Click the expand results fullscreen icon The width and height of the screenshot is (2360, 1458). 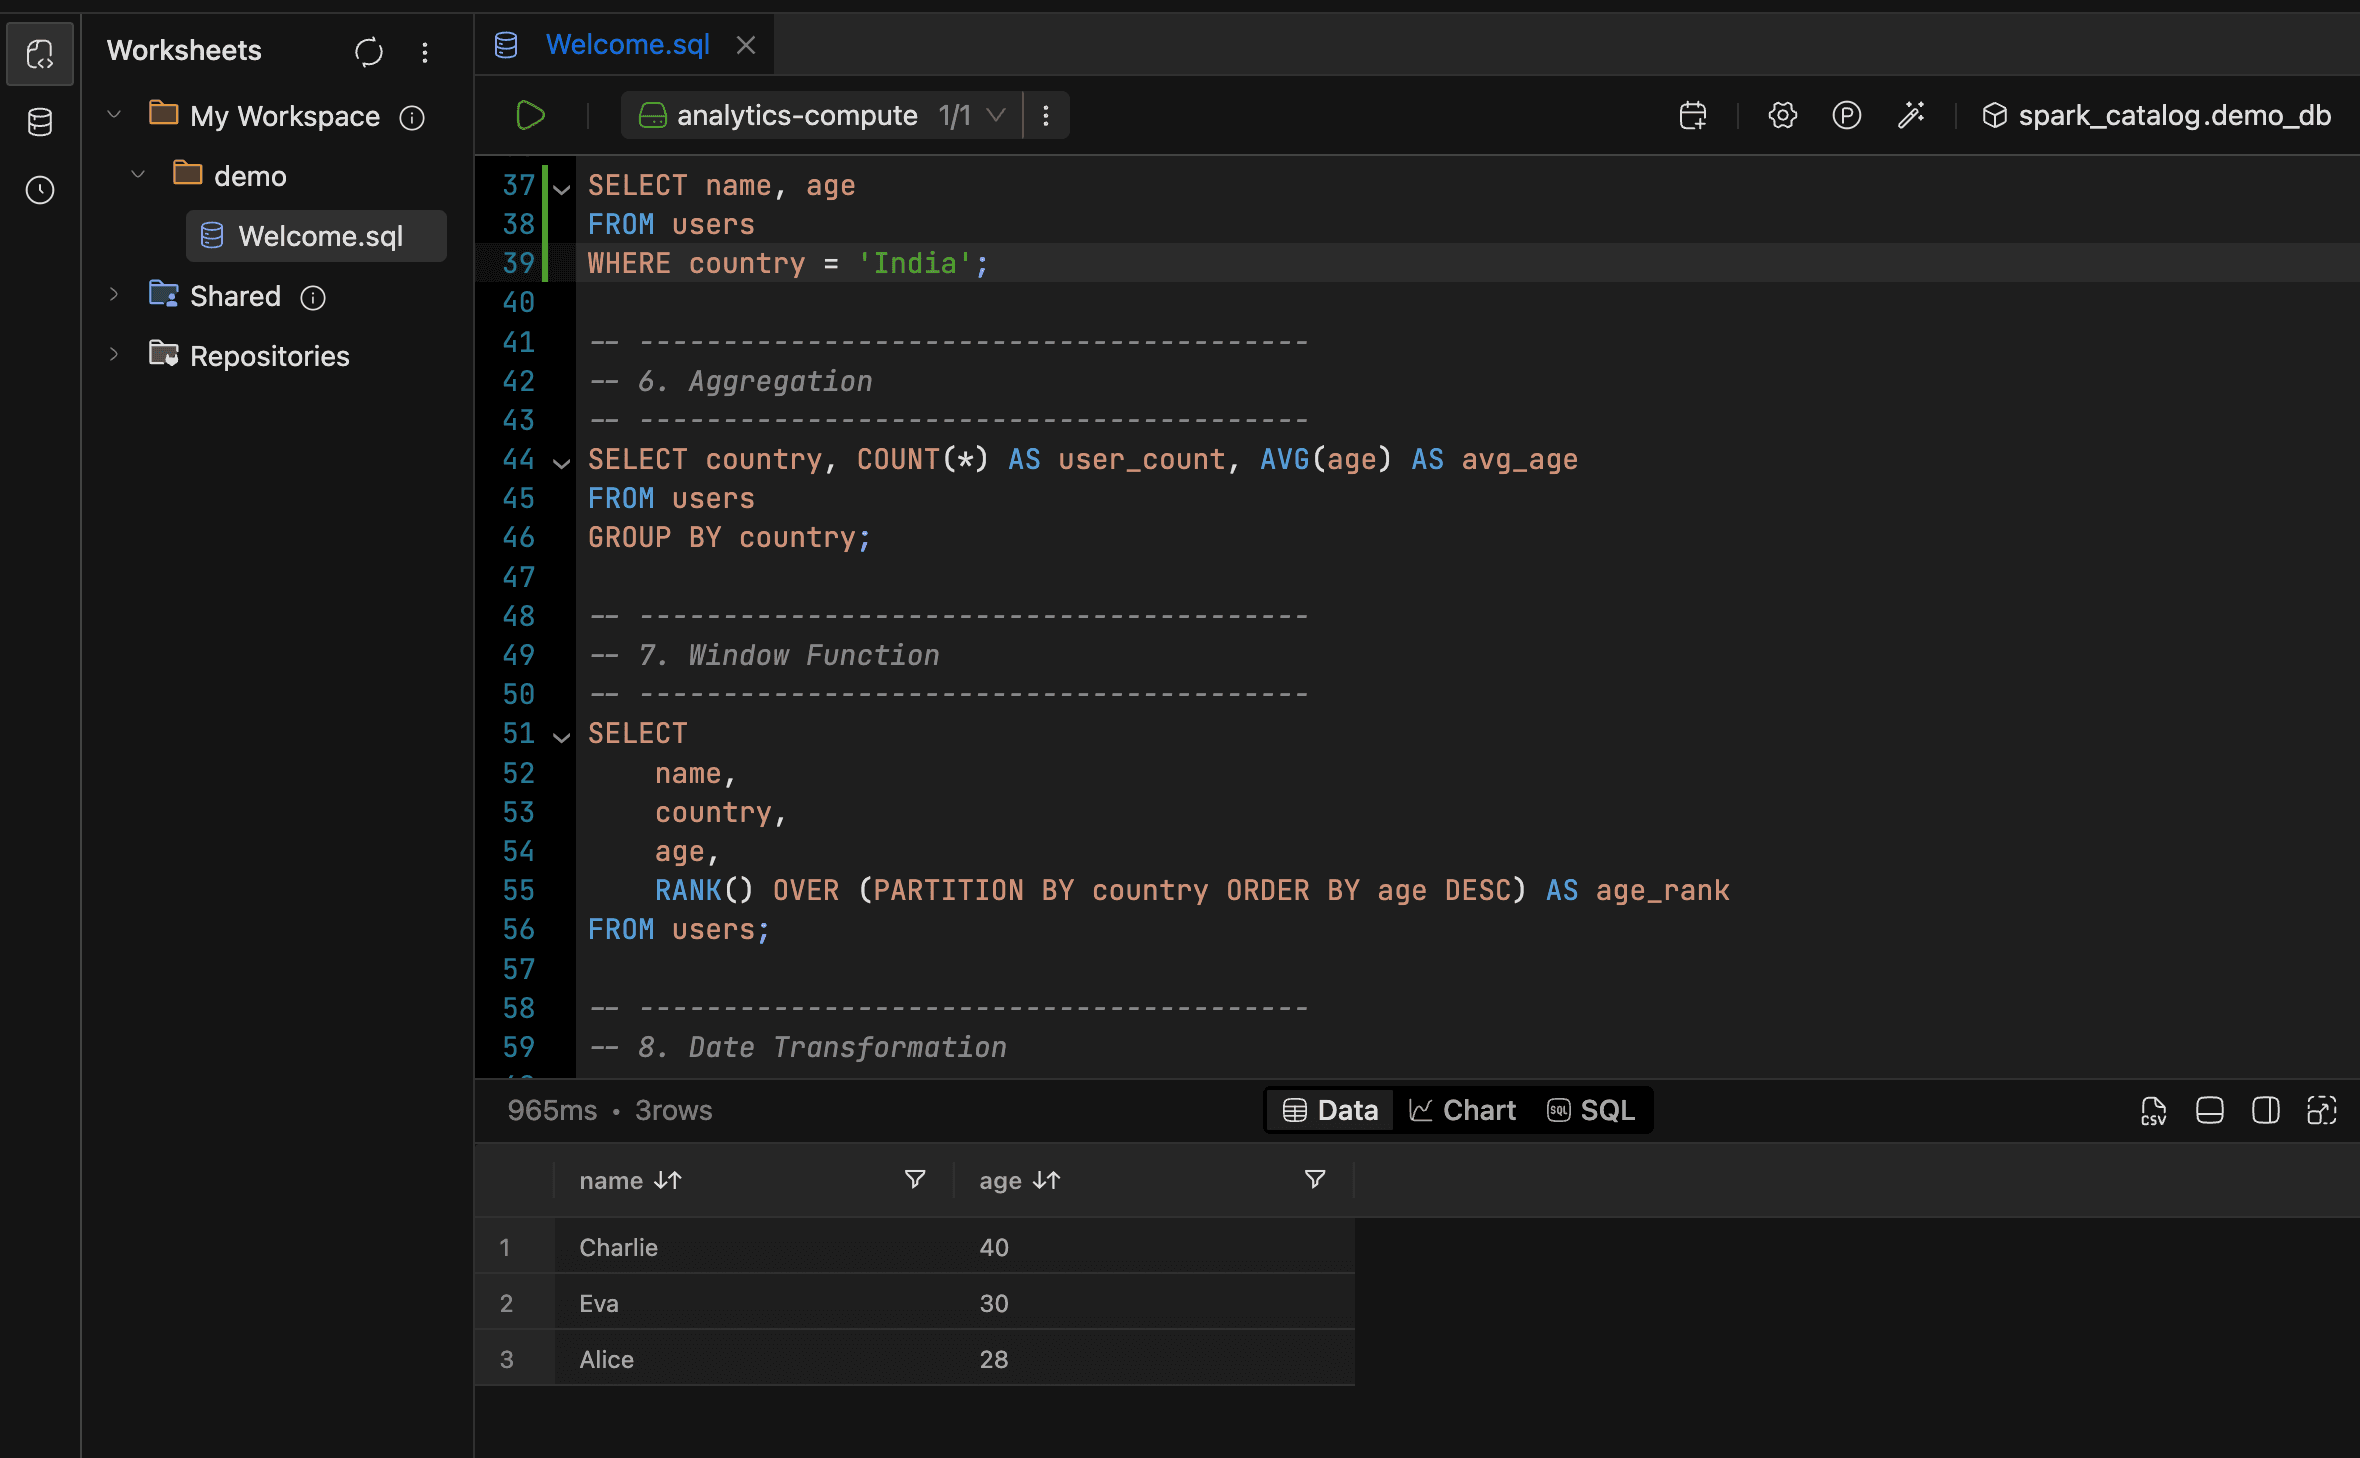click(x=2321, y=1111)
